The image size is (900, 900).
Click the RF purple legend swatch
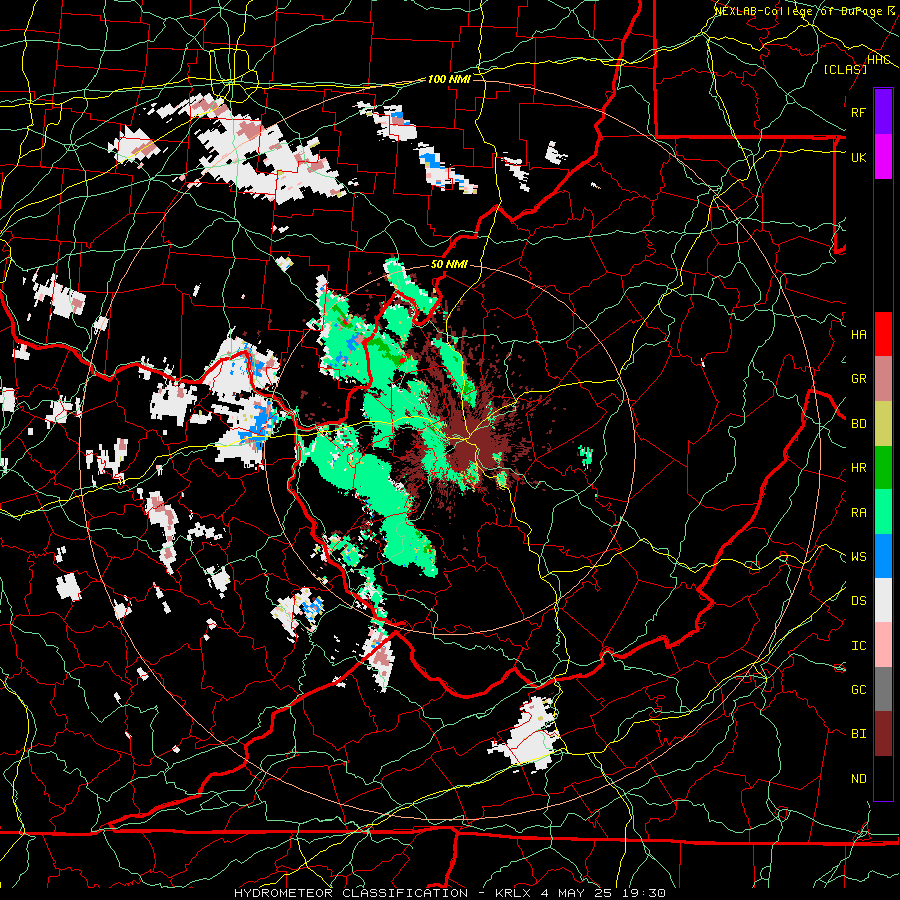pyautogui.click(x=883, y=112)
